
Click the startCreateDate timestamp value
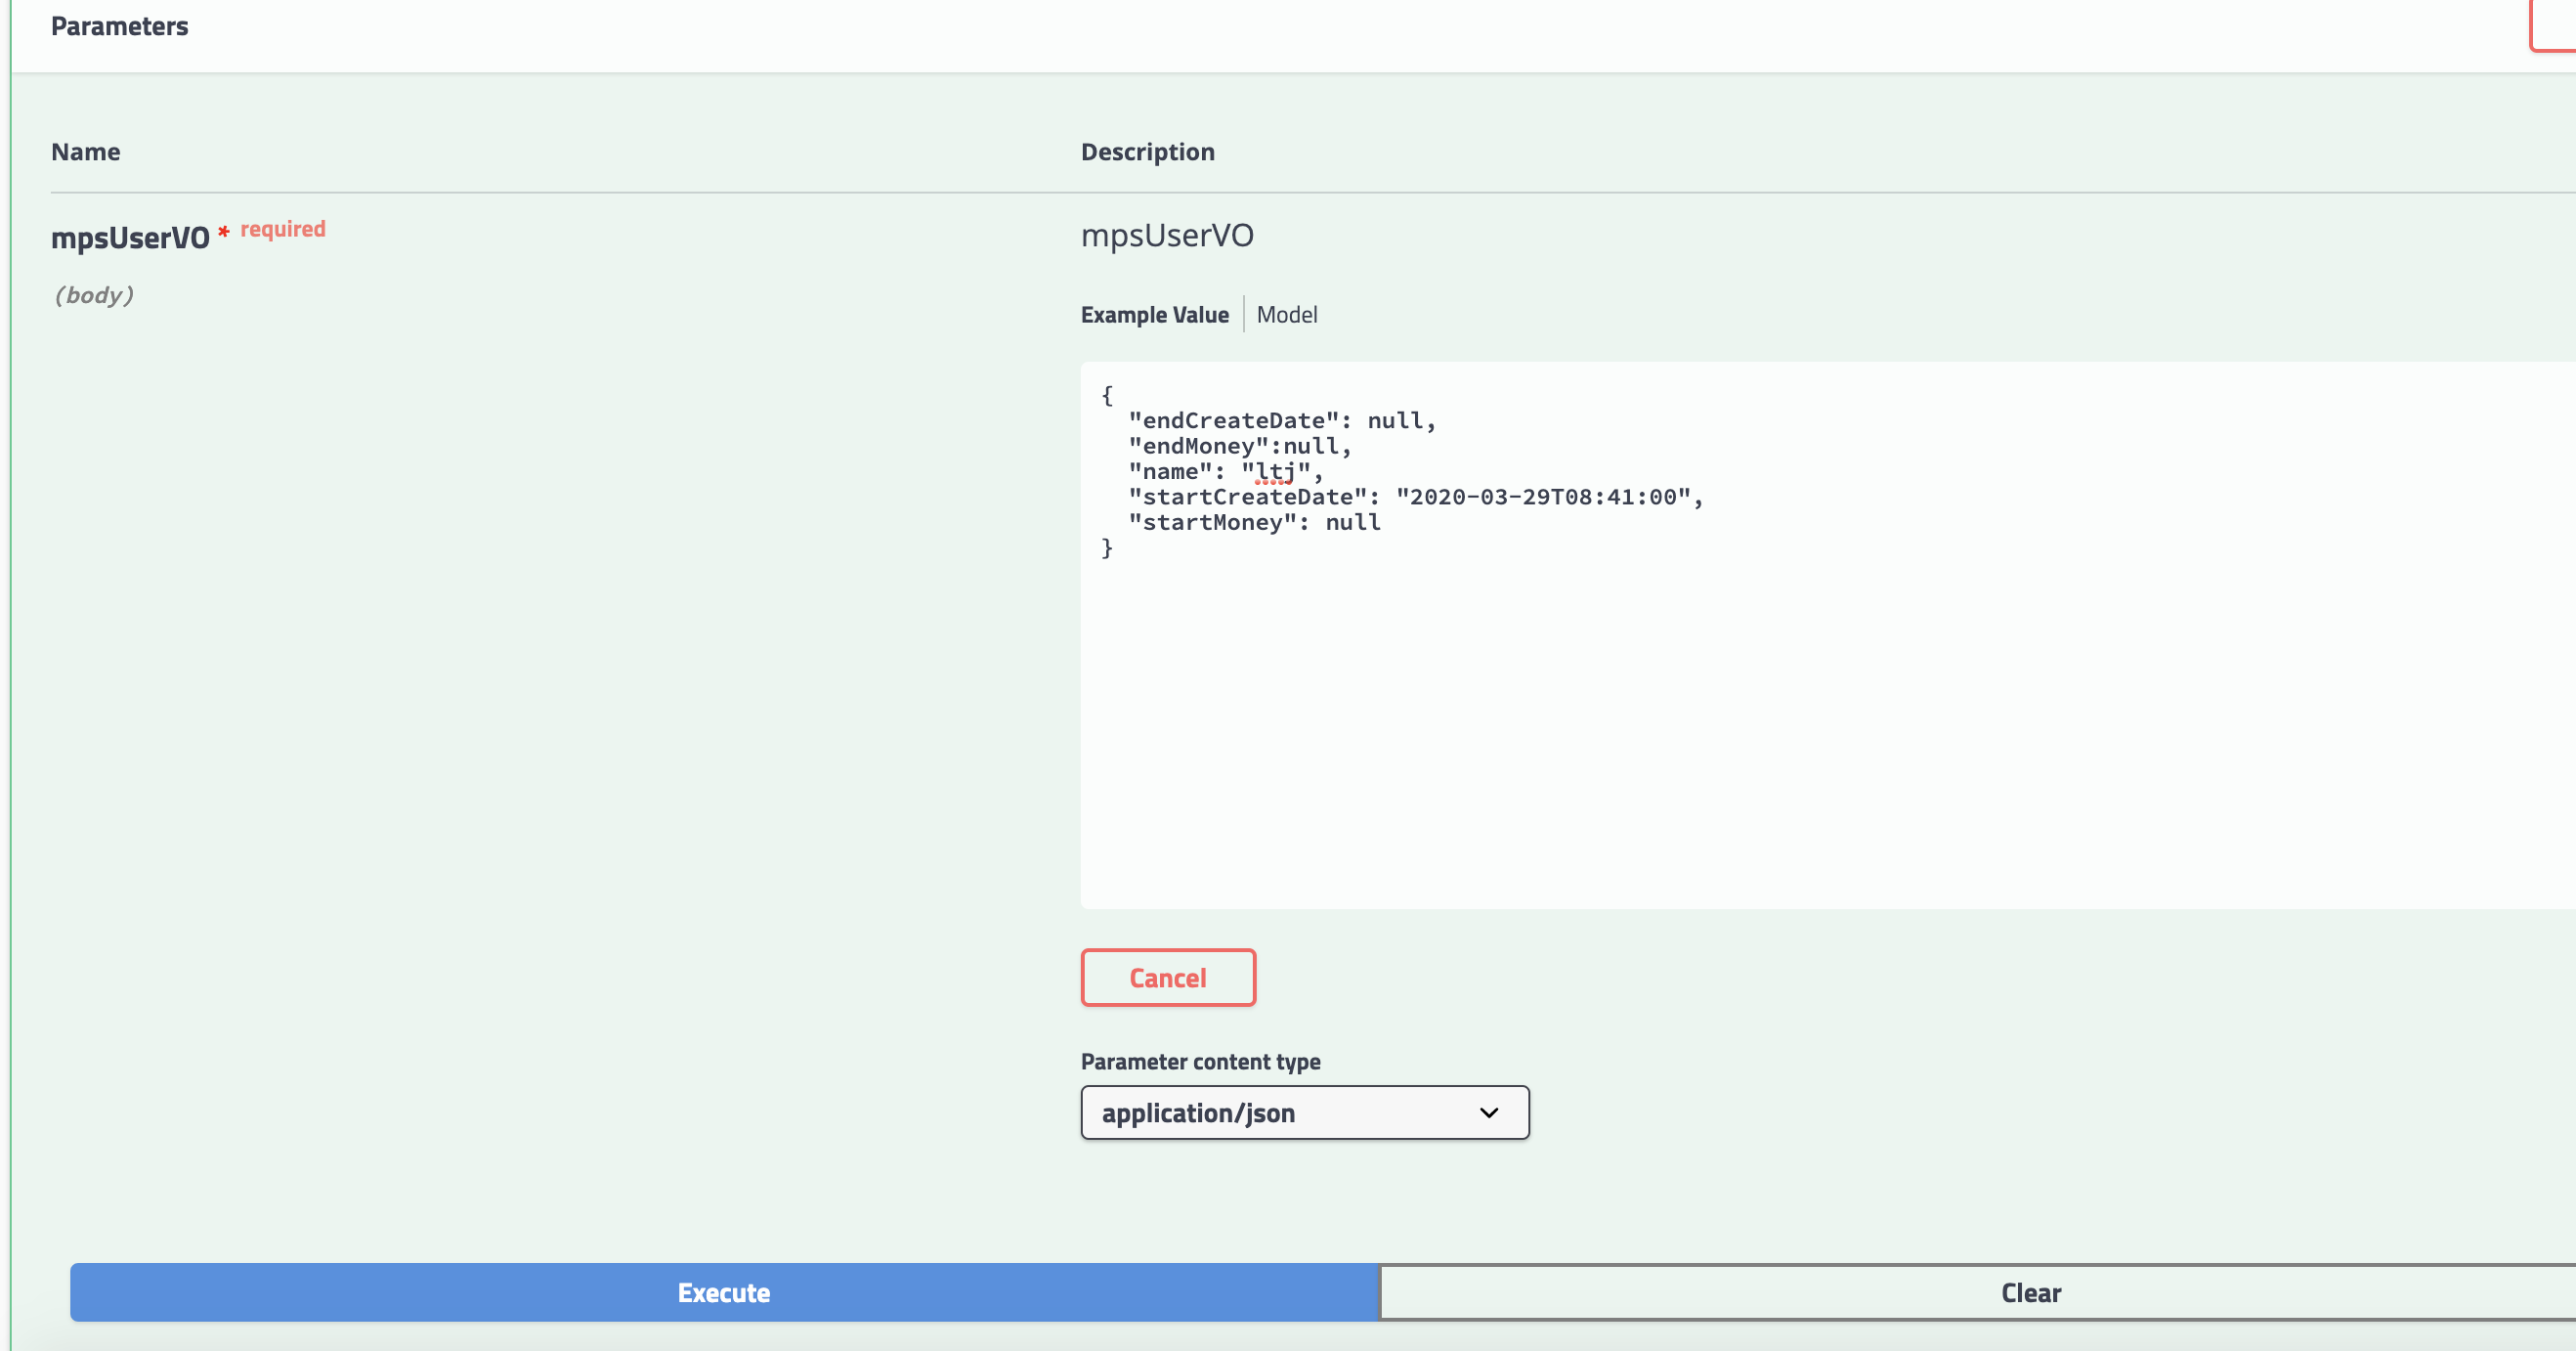[x=1542, y=497]
